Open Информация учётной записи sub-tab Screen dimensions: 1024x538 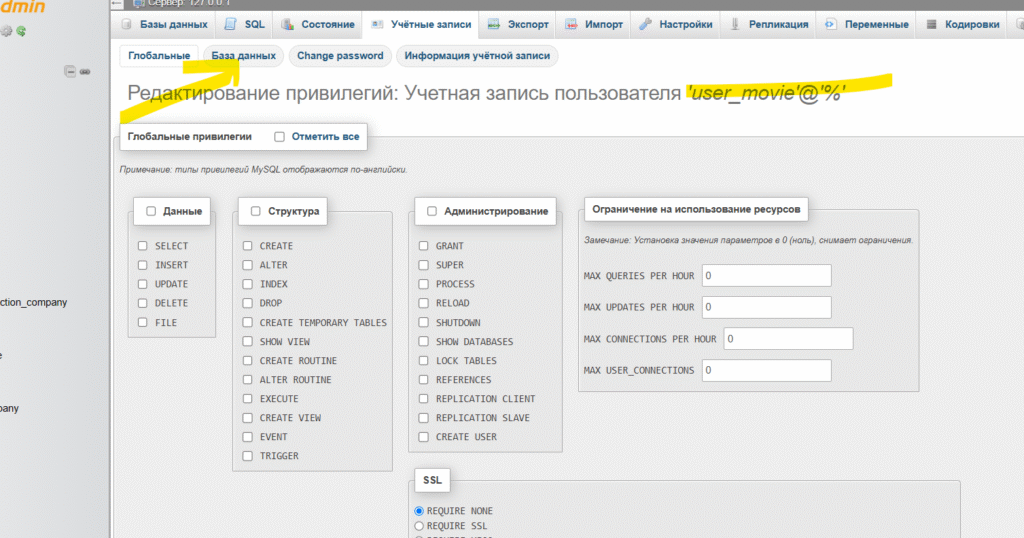point(477,55)
